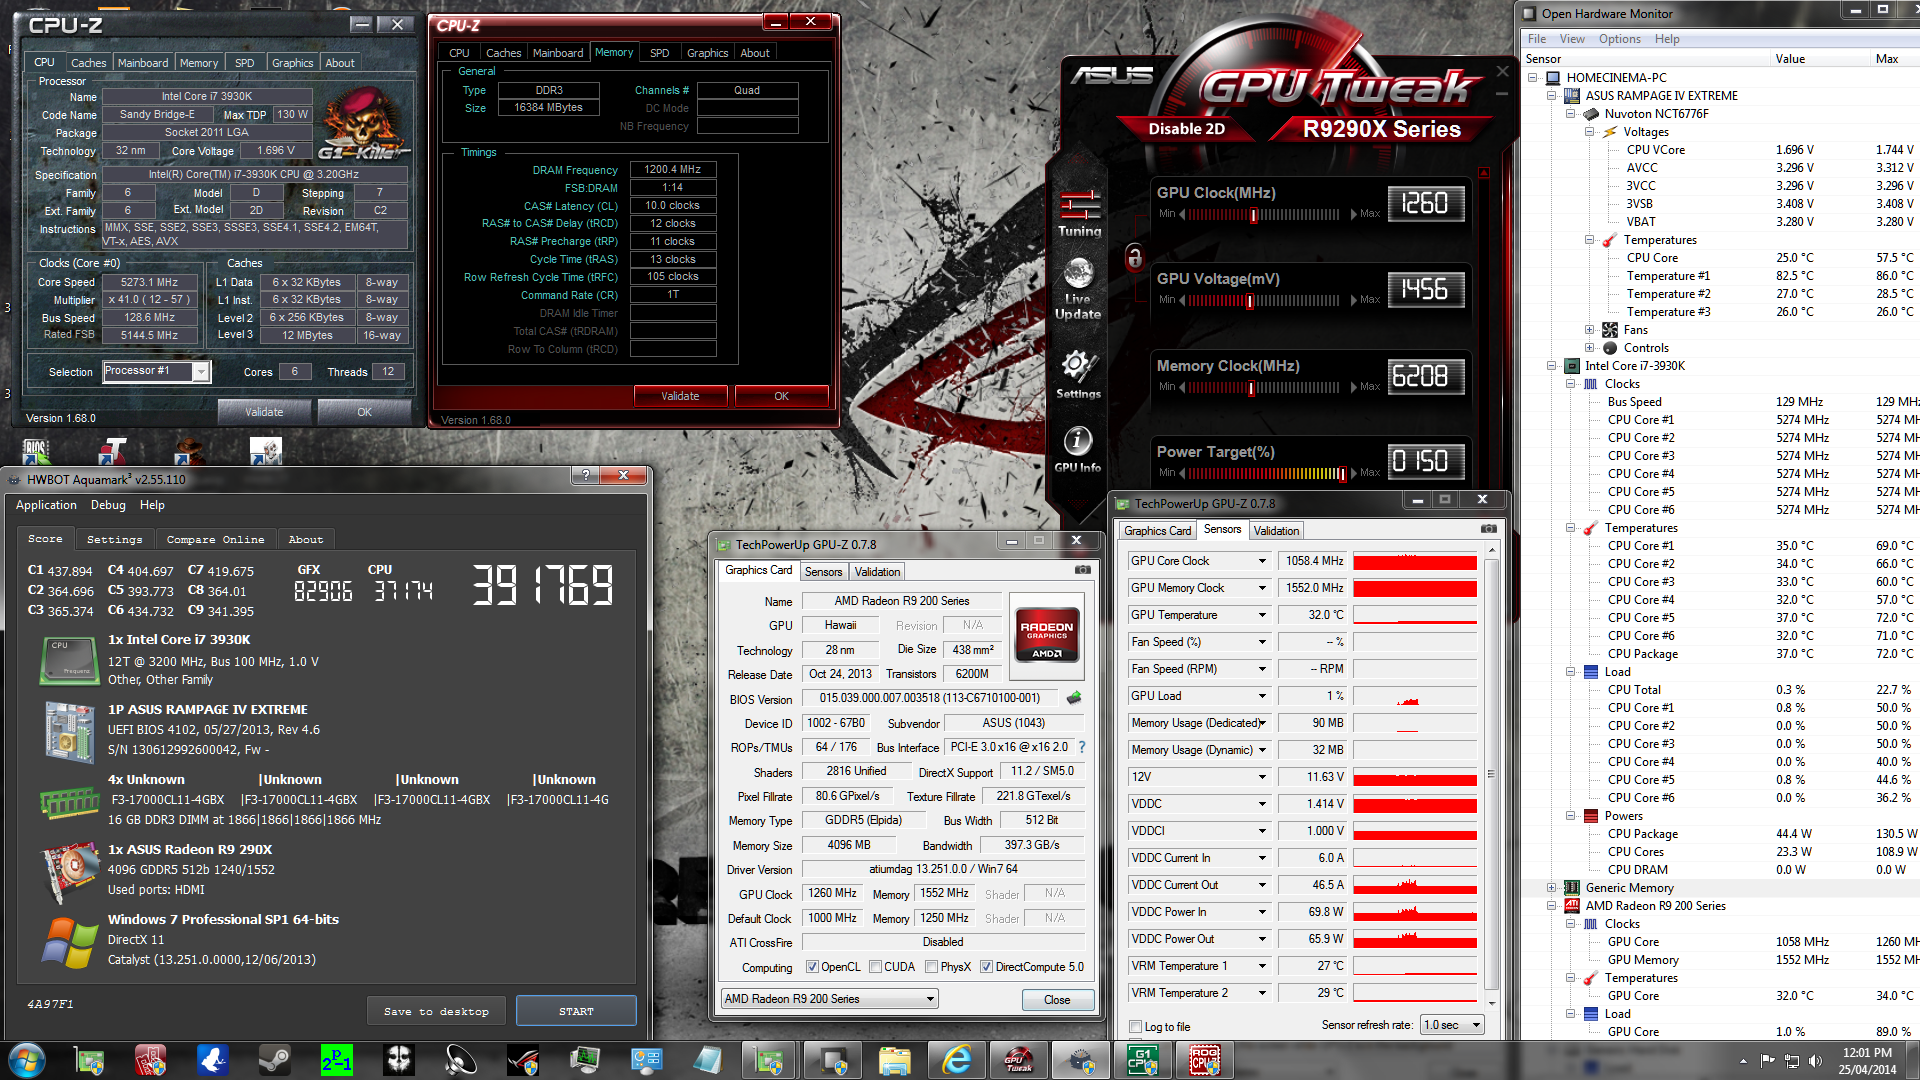Switch to Mainboard tab in left CPU-Z window
1920x1080 pixels.
coord(143,62)
